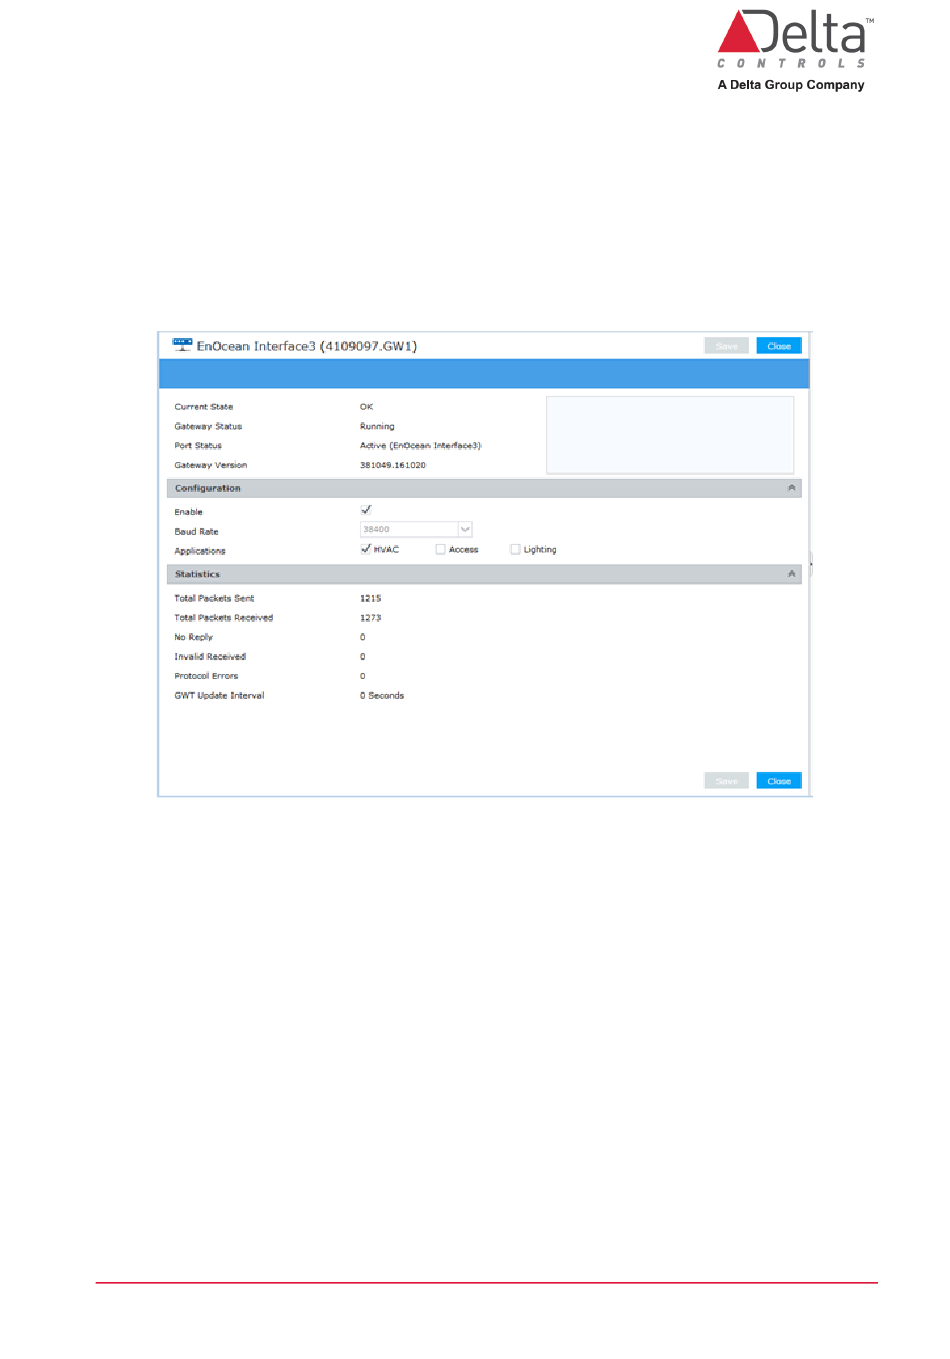Toggle the Enable checkbox

tap(366, 510)
